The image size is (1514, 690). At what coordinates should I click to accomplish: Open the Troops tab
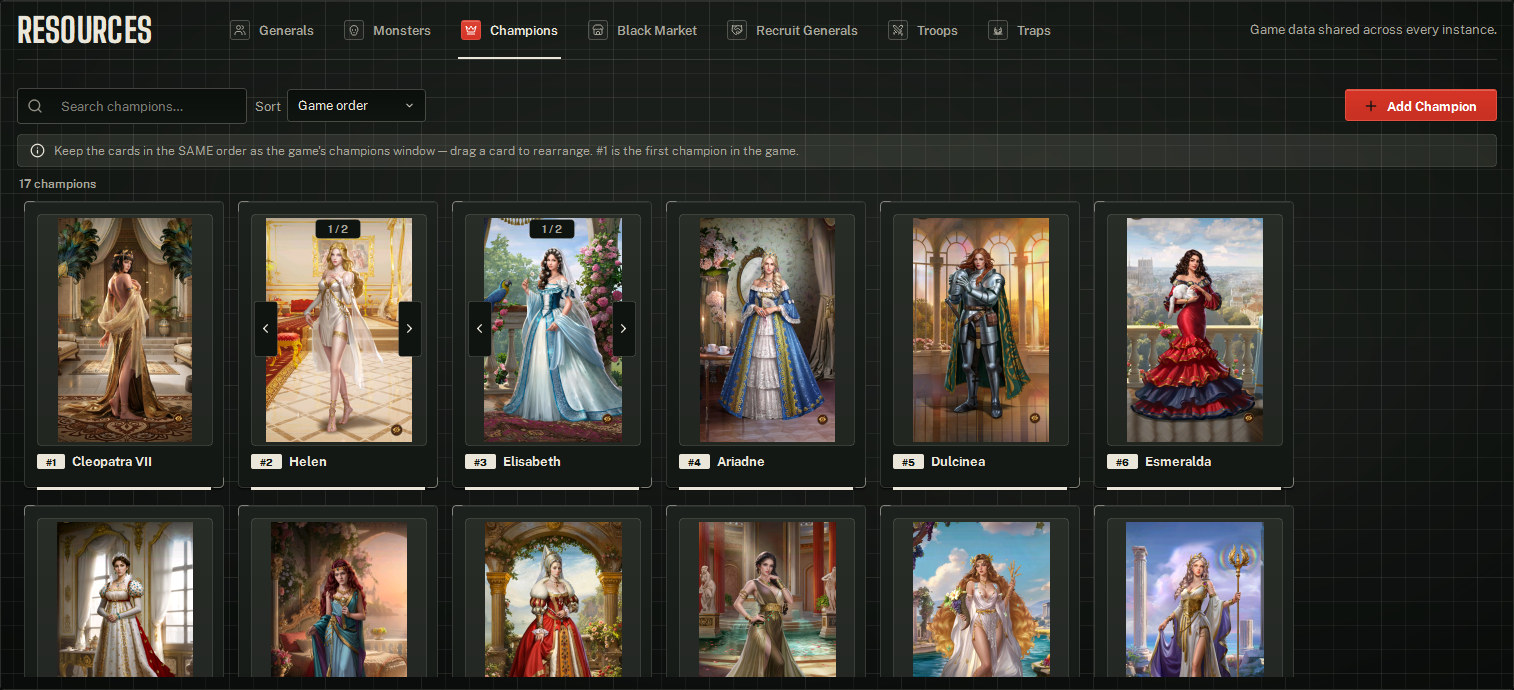pyautogui.click(x=923, y=30)
